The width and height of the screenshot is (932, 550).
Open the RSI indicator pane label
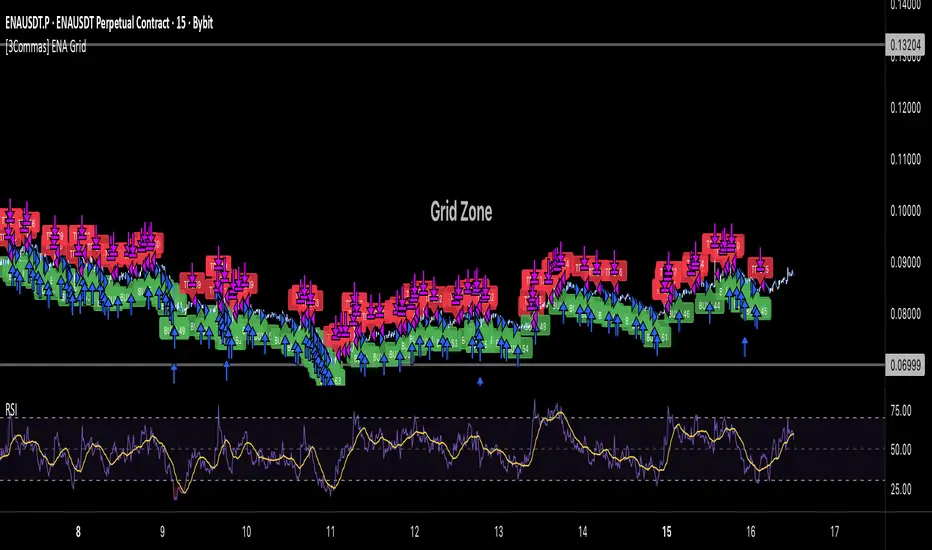point(11,409)
